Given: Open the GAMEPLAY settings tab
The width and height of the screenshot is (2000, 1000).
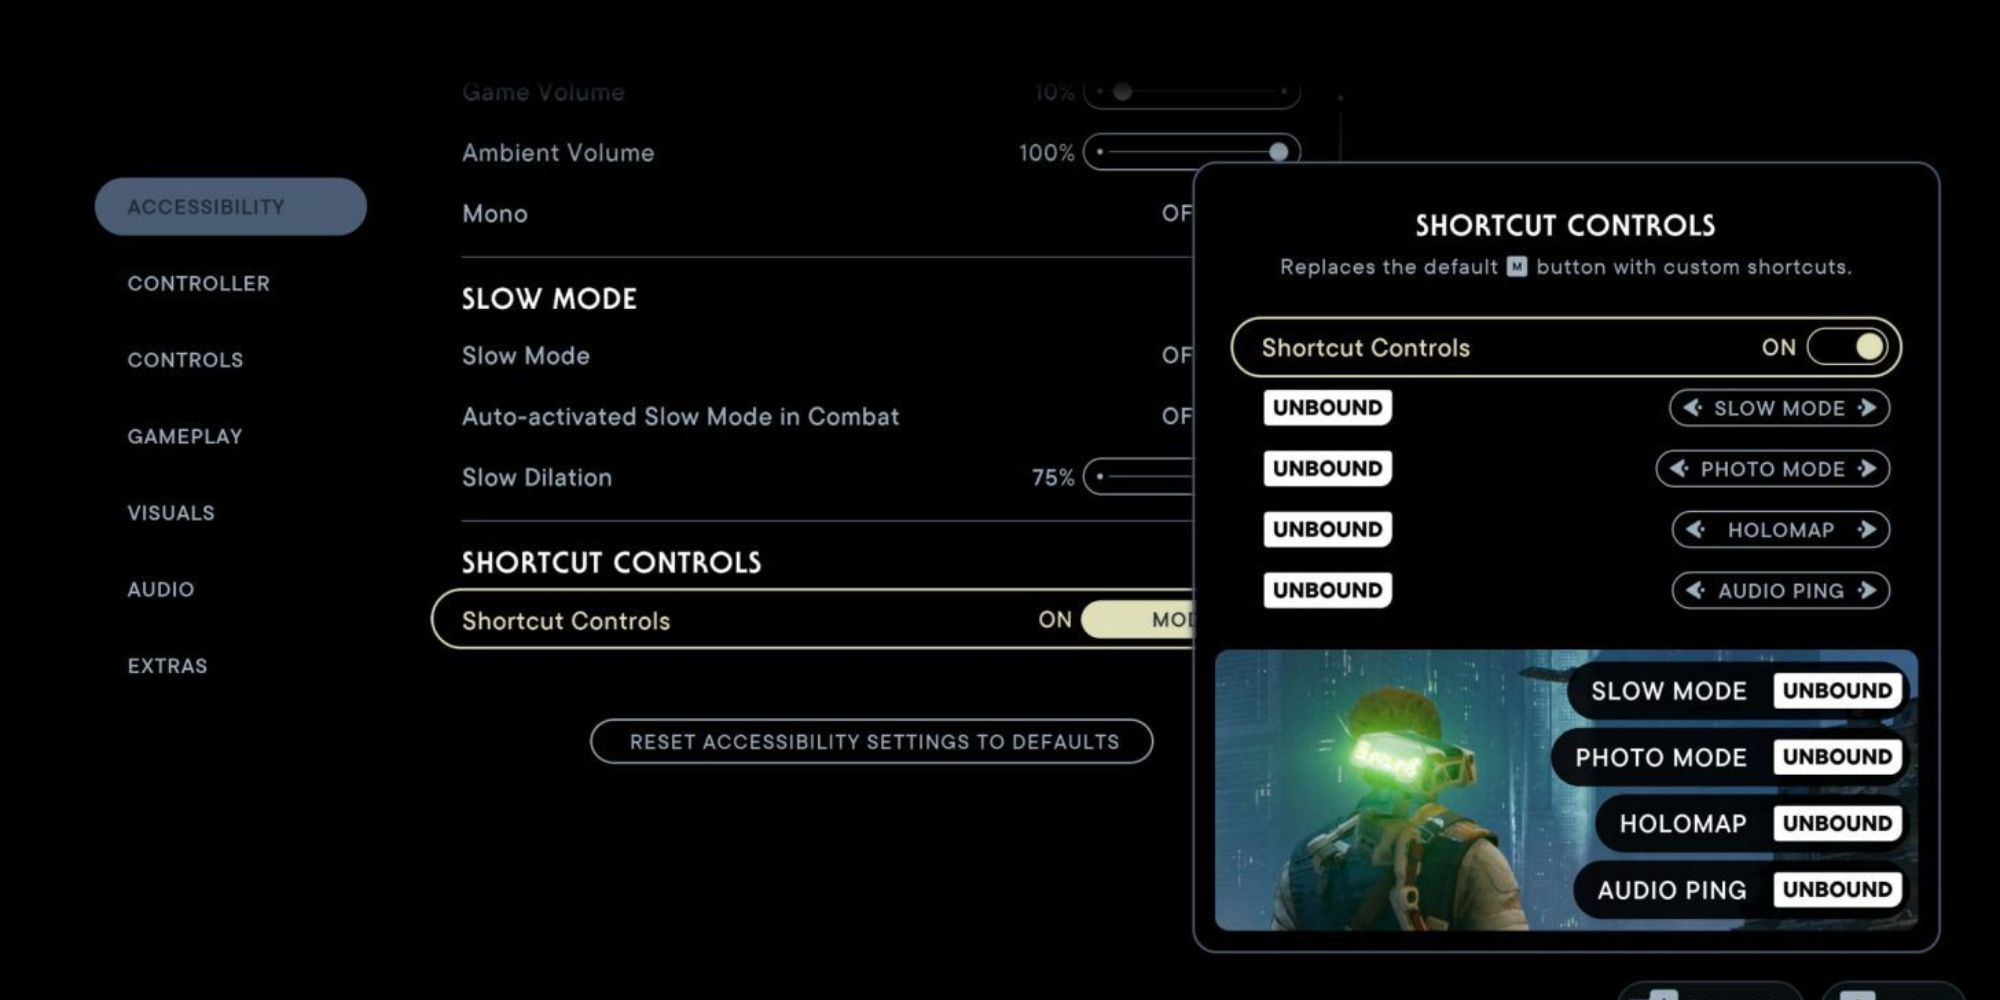Looking at the screenshot, I should 184,436.
